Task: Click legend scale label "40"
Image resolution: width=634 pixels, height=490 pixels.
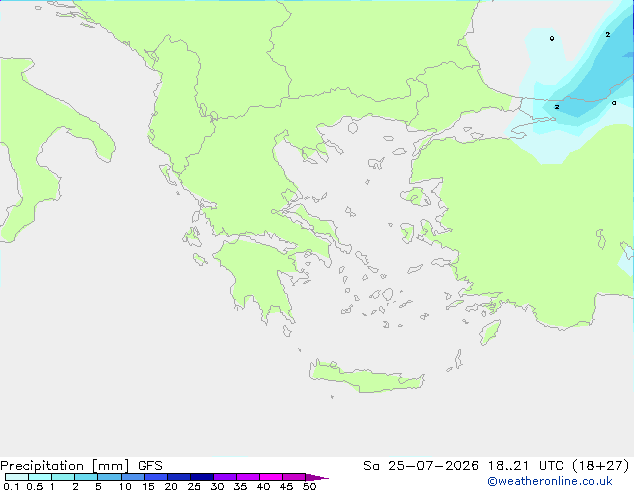Action: point(263,486)
